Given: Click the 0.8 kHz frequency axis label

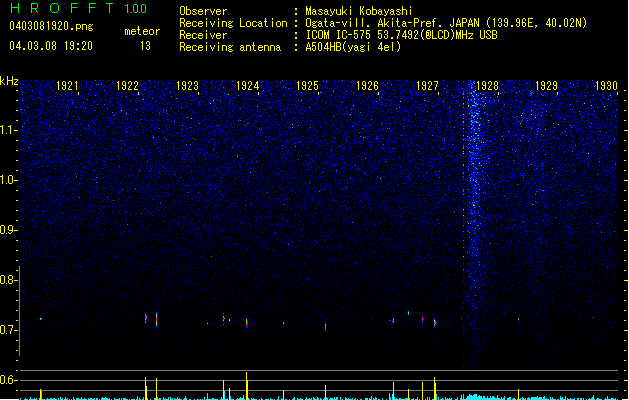Looking at the screenshot, I should 8,280.
